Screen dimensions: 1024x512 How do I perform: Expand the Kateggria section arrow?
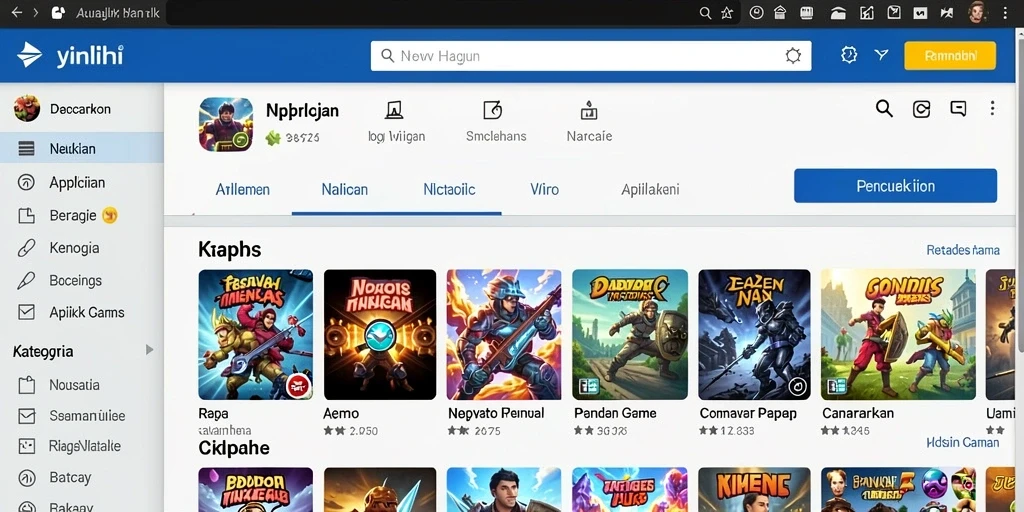149,350
